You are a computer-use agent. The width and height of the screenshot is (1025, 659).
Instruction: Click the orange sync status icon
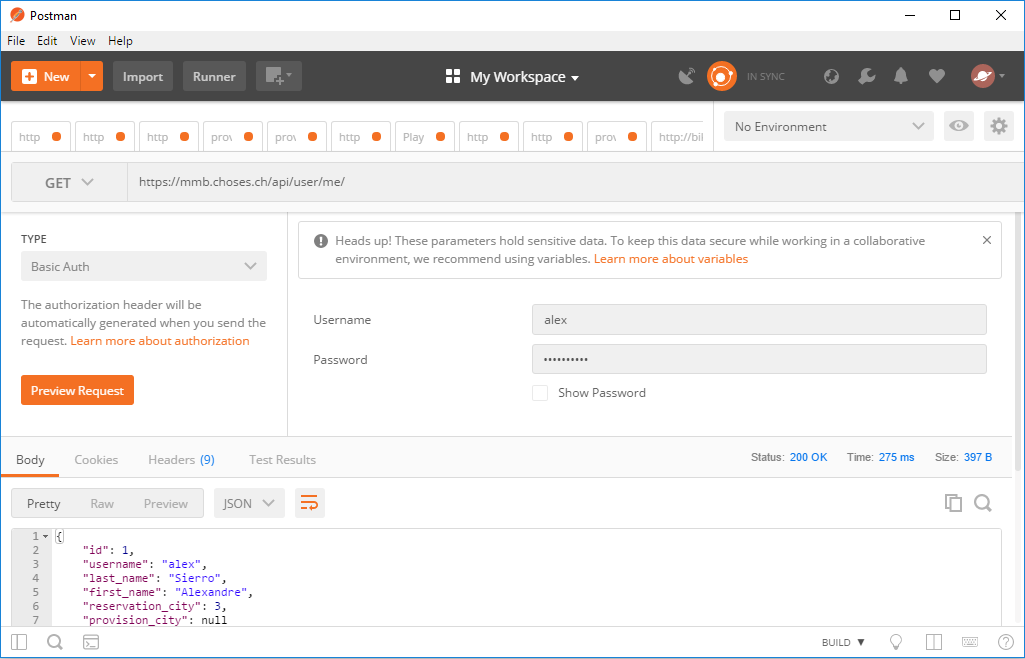722,76
